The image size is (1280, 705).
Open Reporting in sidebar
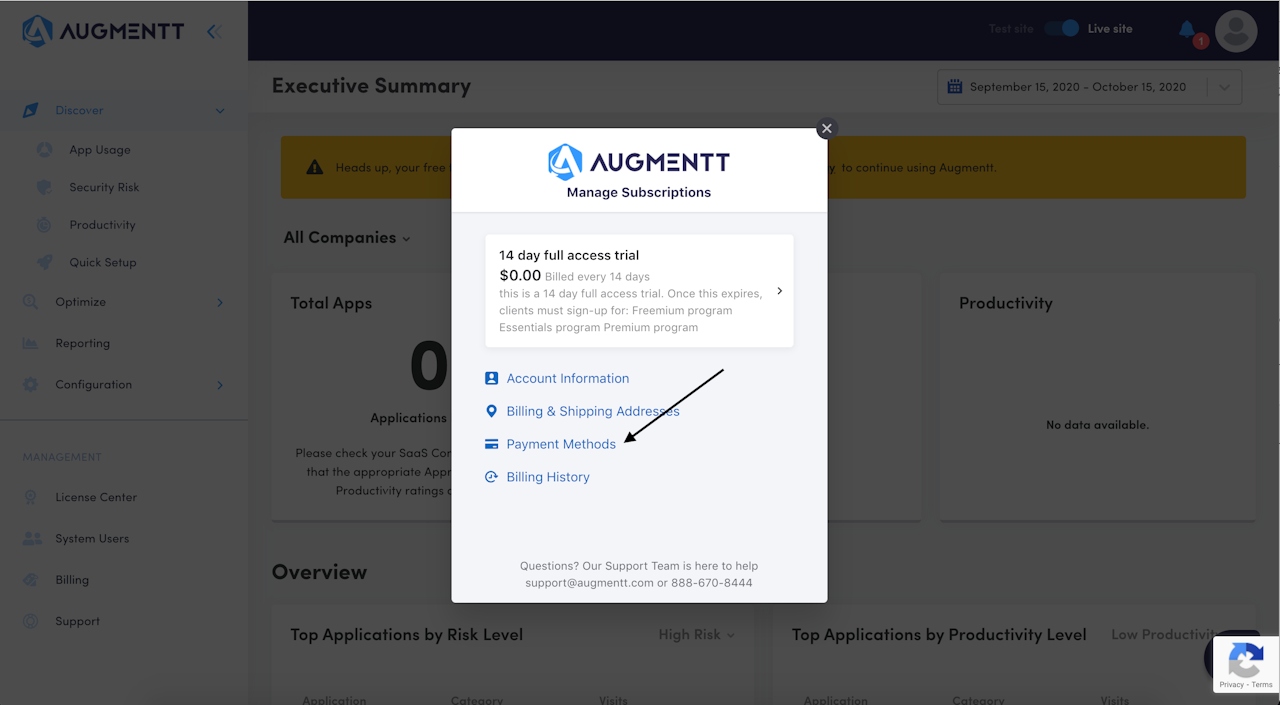tap(82, 343)
